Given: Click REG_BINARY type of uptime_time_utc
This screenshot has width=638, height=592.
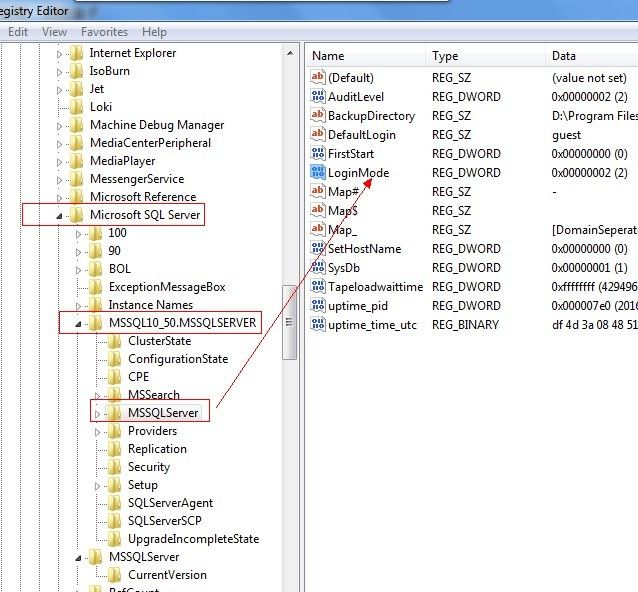Looking at the screenshot, I should (465, 325).
